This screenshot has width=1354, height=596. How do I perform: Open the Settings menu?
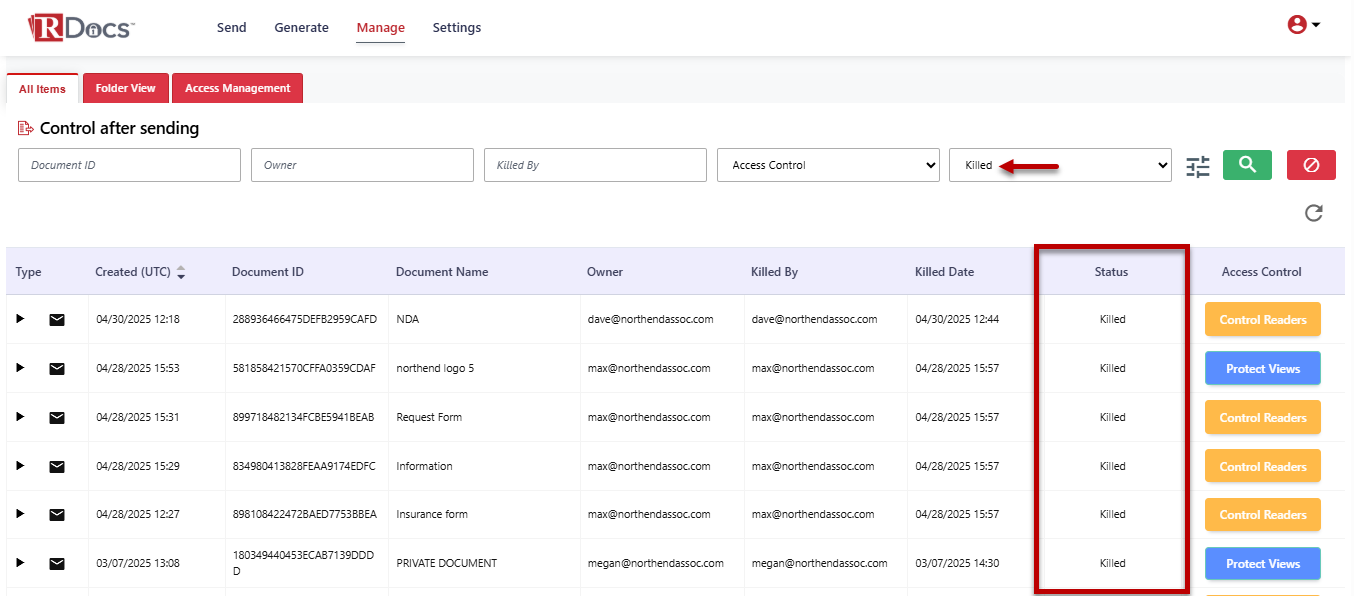[x=457, y=28]
